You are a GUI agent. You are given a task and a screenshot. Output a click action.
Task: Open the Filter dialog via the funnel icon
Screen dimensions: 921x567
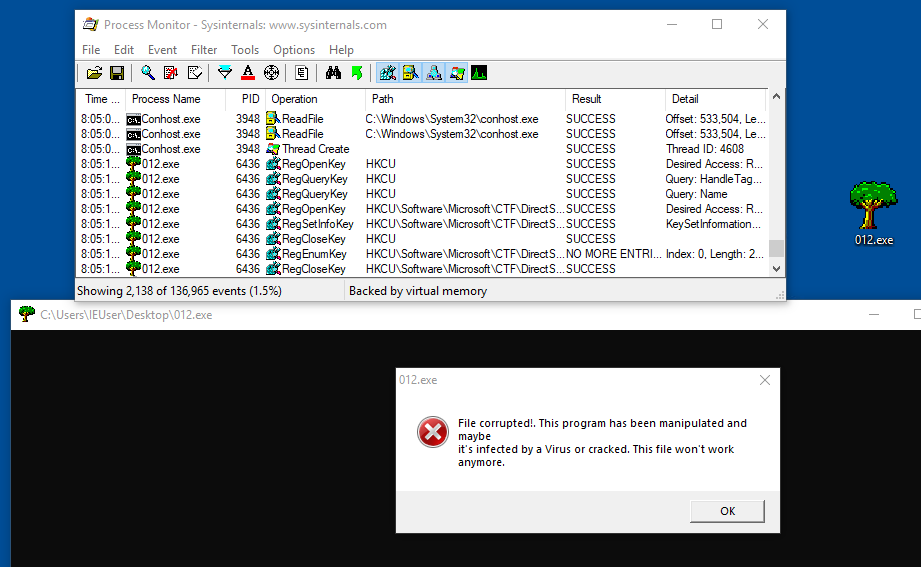224,73
